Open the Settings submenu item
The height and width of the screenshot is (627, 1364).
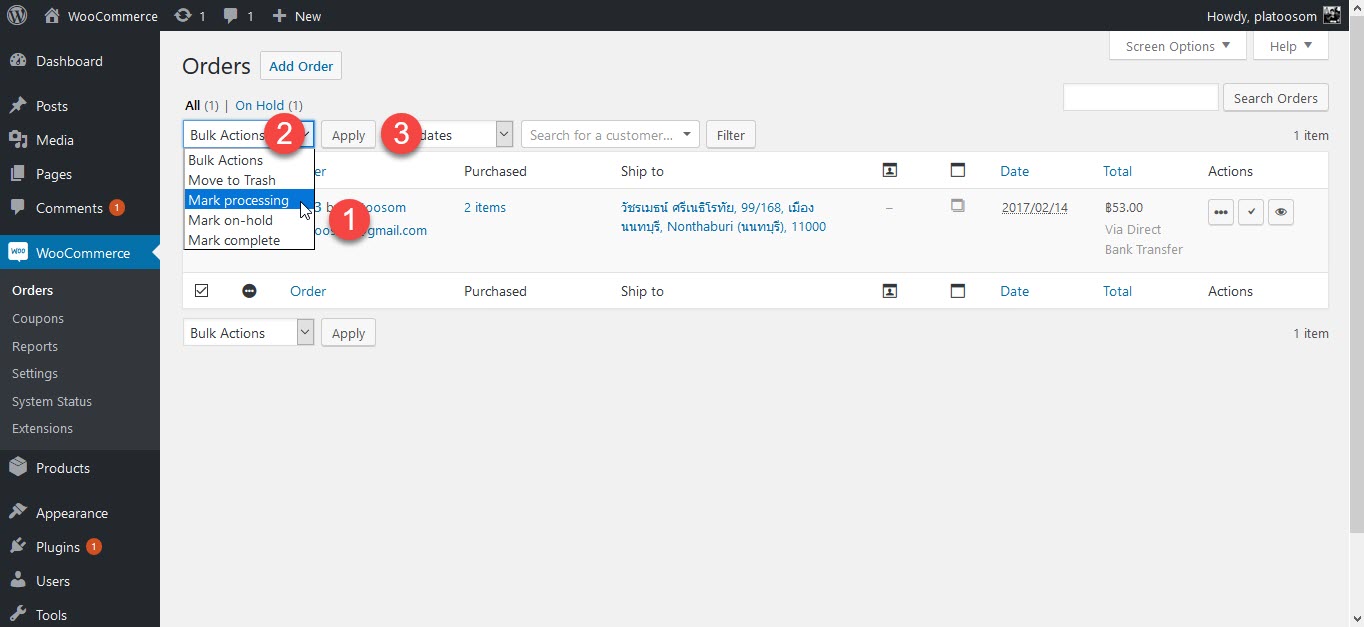tap(35, 374)
